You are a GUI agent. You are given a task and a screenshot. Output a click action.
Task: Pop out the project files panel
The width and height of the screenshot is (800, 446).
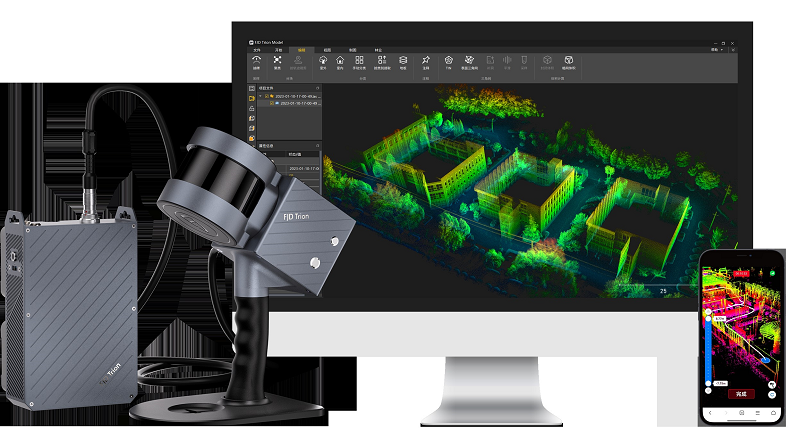[x=317, y=88]
